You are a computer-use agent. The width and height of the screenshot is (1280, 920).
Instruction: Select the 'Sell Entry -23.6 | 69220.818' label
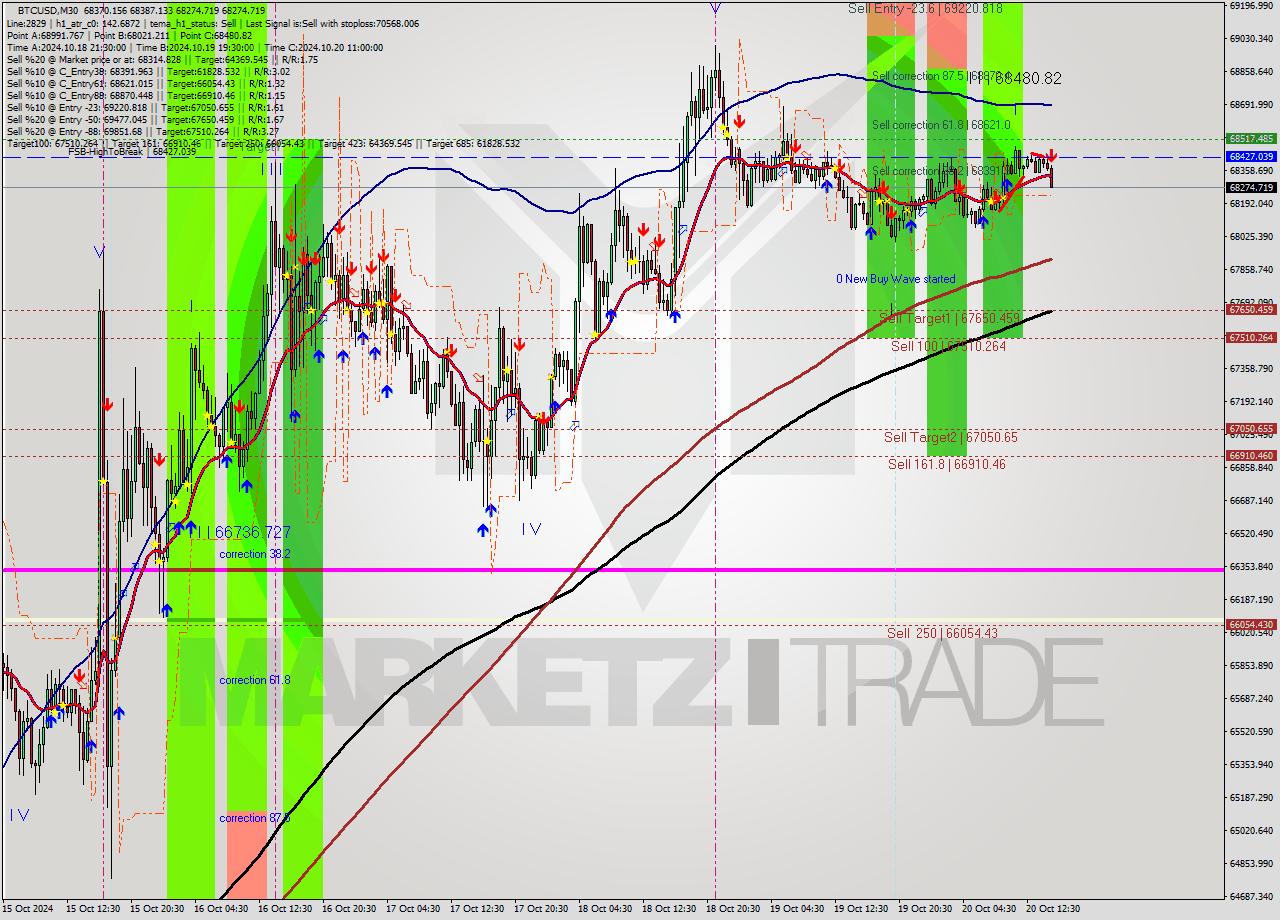tap(925, 8)
